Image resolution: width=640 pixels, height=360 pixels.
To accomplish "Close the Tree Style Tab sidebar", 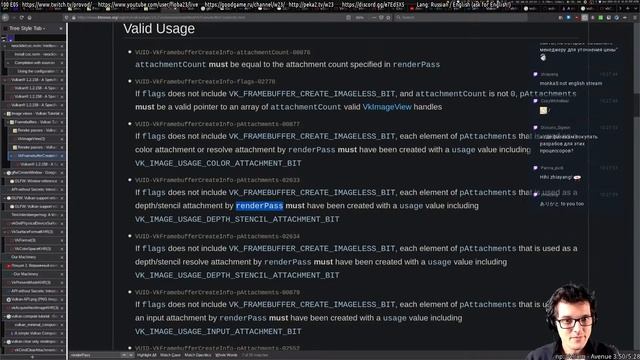I will coord(61,29).
